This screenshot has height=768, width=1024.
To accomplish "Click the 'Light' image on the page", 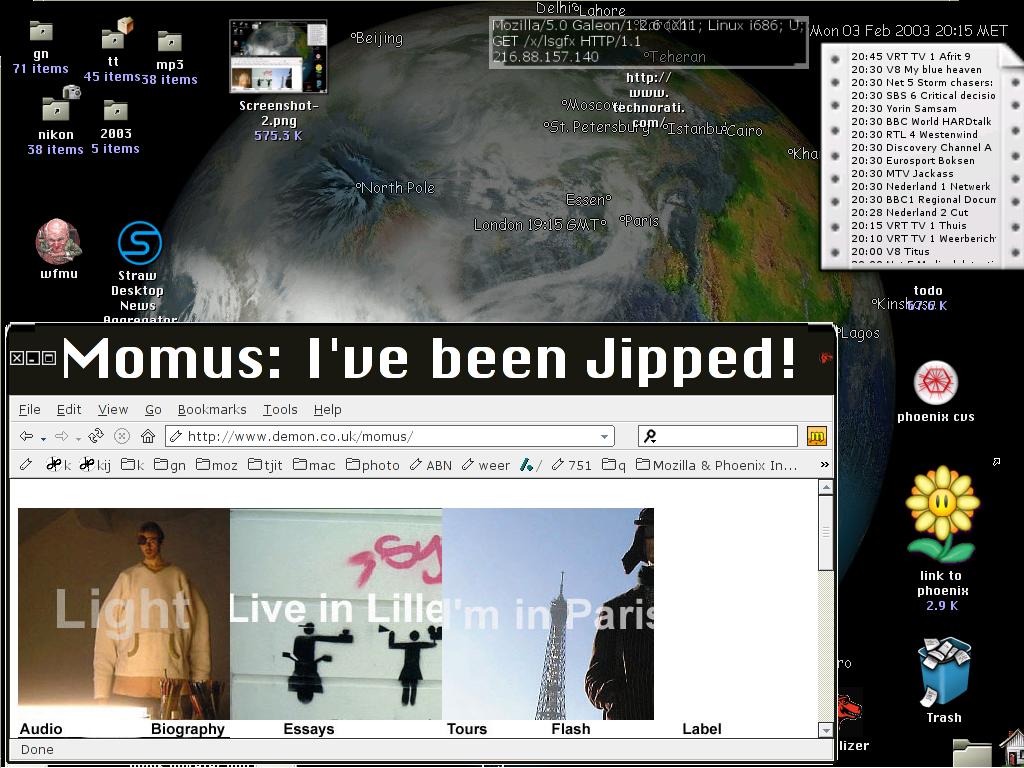I will click(x=124, y=614).
